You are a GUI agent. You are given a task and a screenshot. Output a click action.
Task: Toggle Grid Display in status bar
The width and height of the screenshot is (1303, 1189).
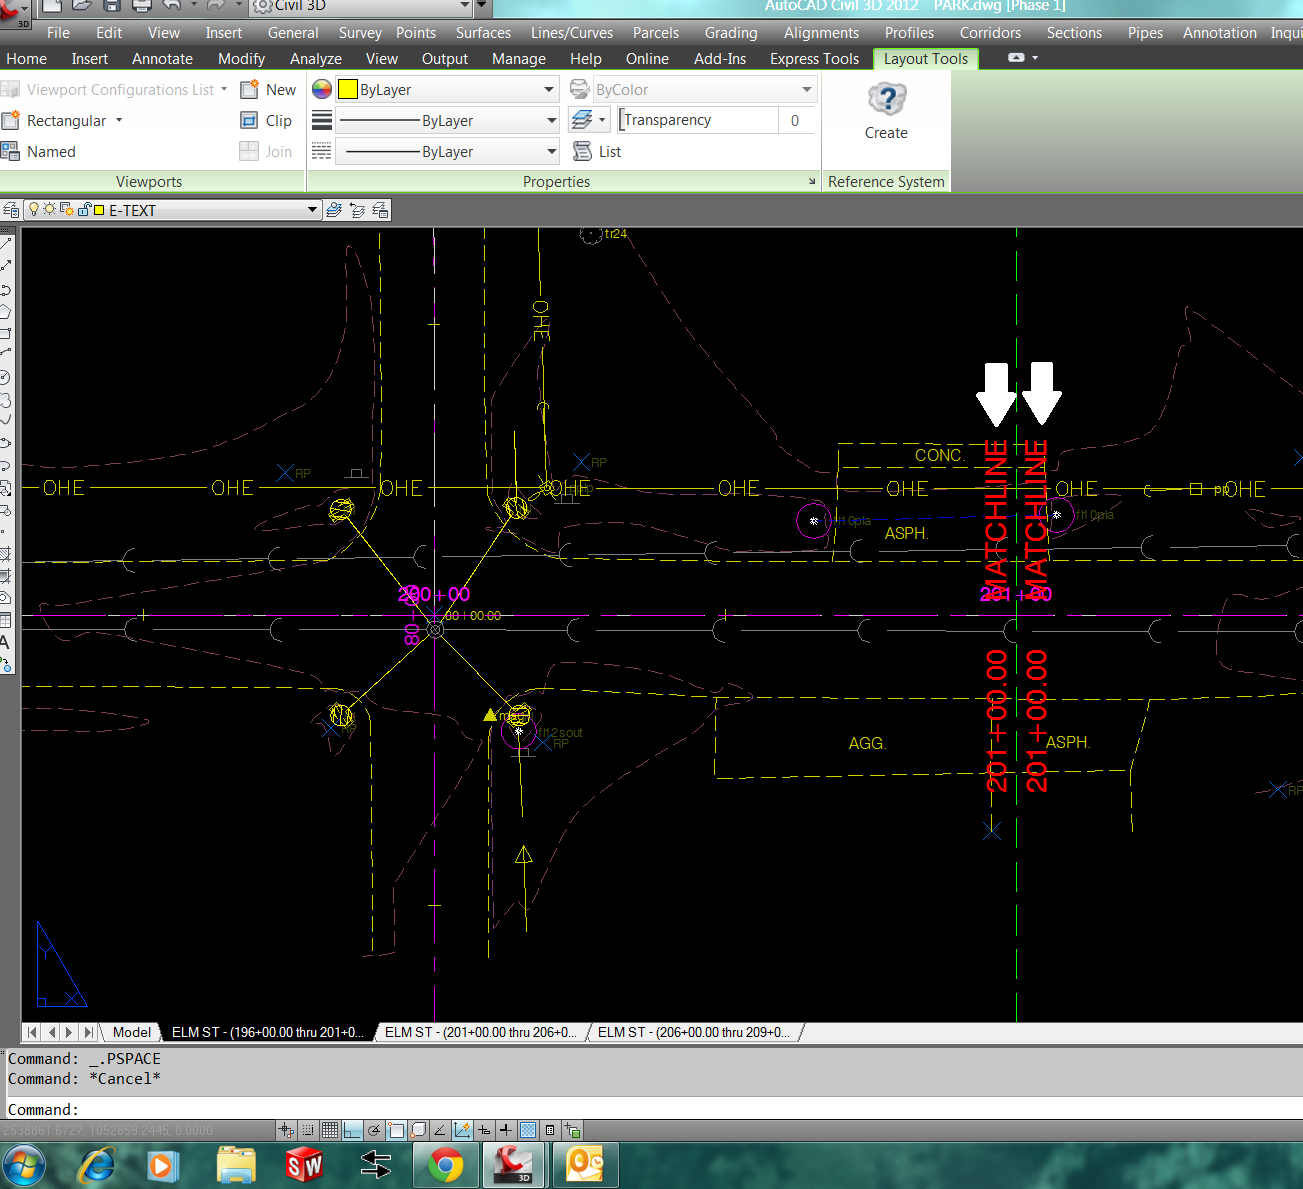pyautogui.click(x=330, y=1130)
